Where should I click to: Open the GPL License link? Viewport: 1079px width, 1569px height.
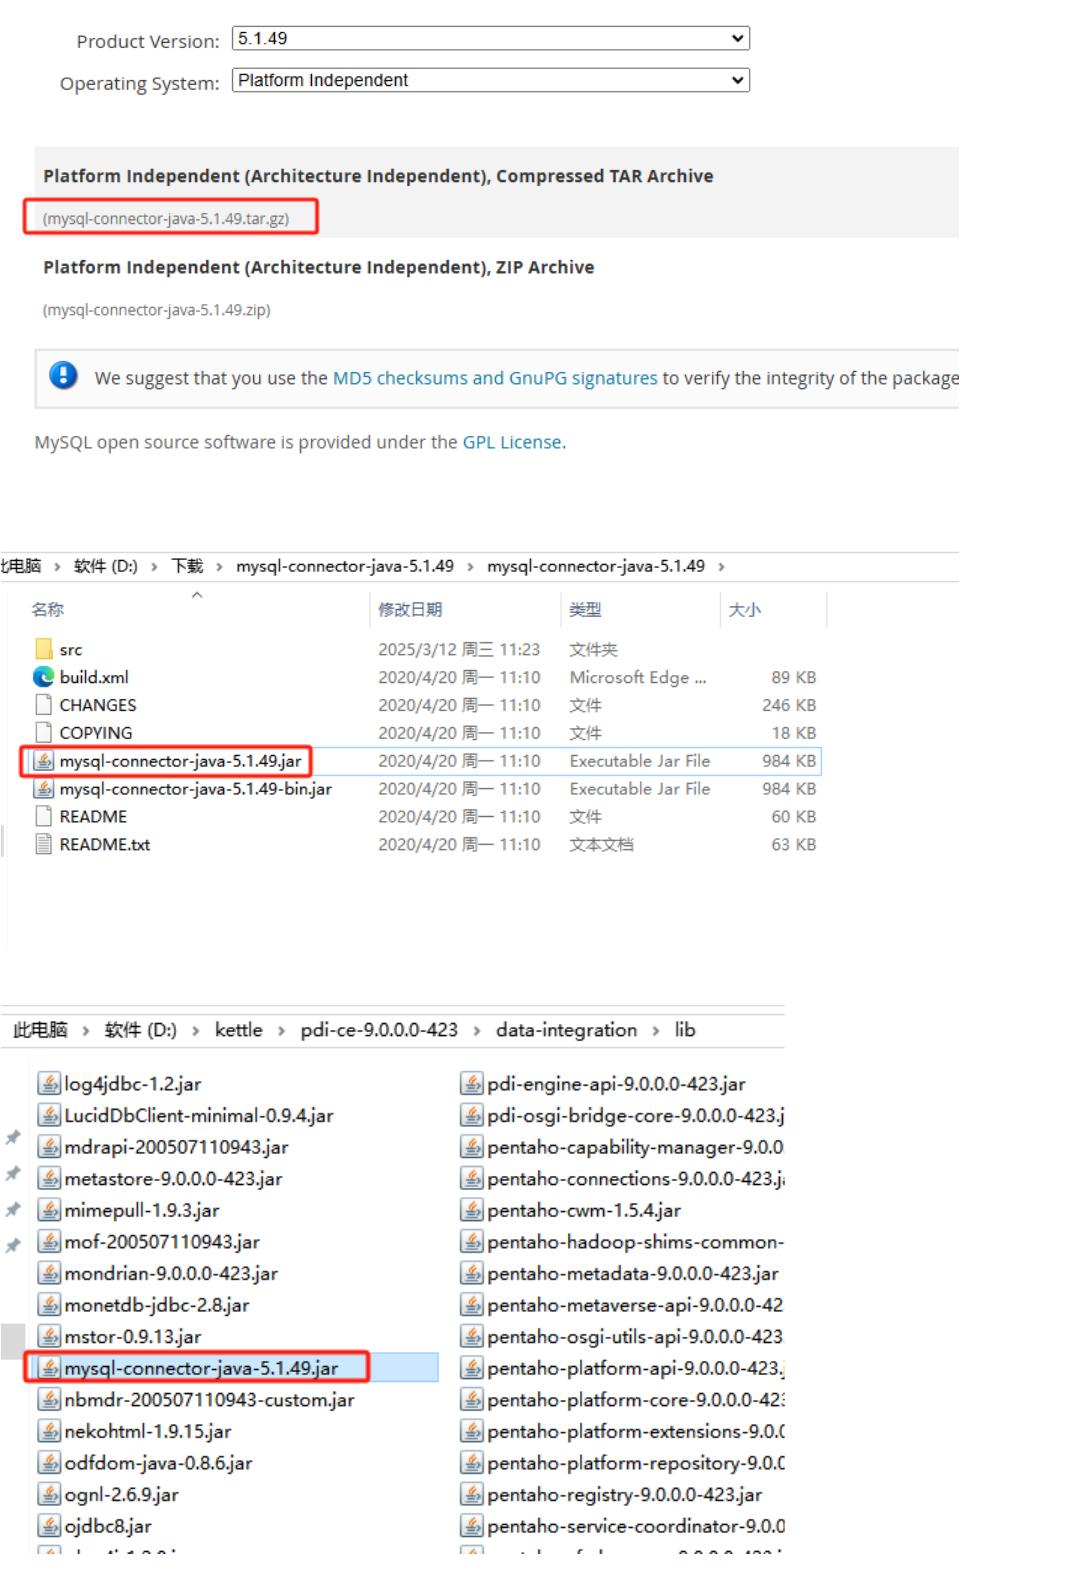[512, 442]
